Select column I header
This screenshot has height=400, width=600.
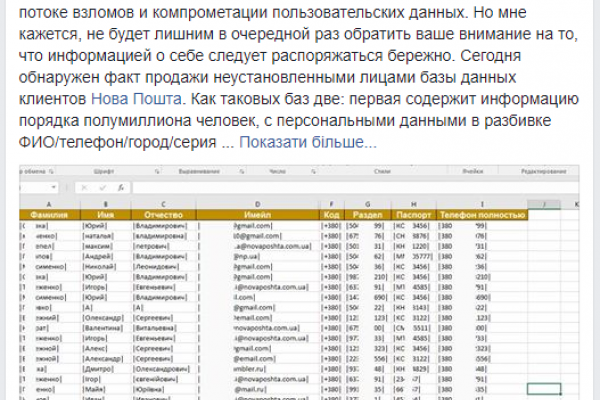(x=482, y=204)
